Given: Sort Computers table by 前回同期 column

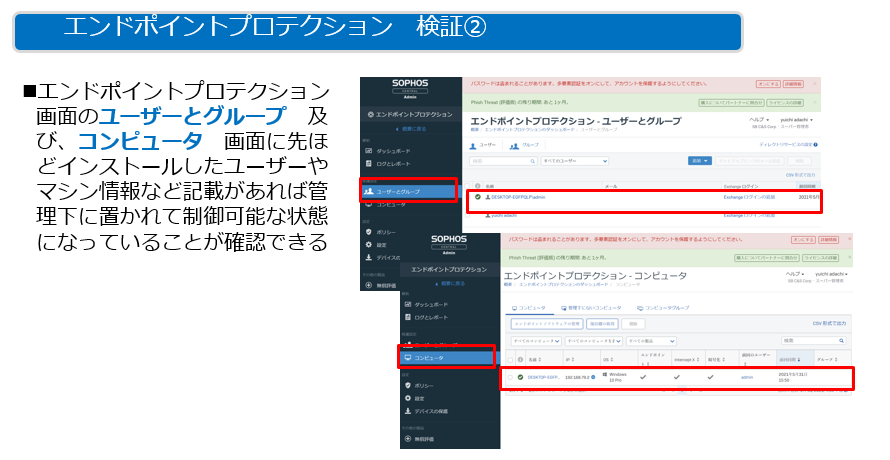Looking at the screenshot, I should point(789,360).
